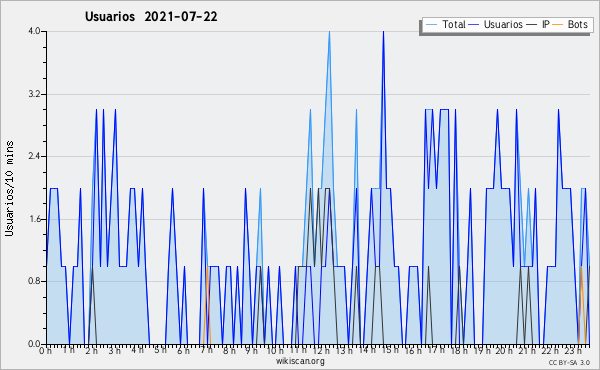Image resolution: width=600 pixels, height=370 pixels.
Task: Click the '5 h' x-axis label
Action: pos(160,350)
